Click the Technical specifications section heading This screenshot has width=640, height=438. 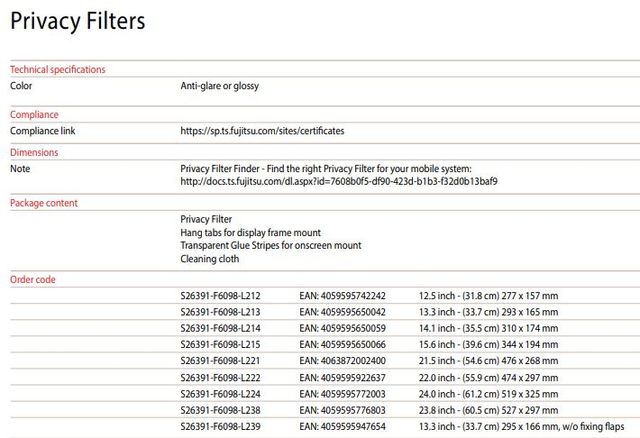[57, 69]
